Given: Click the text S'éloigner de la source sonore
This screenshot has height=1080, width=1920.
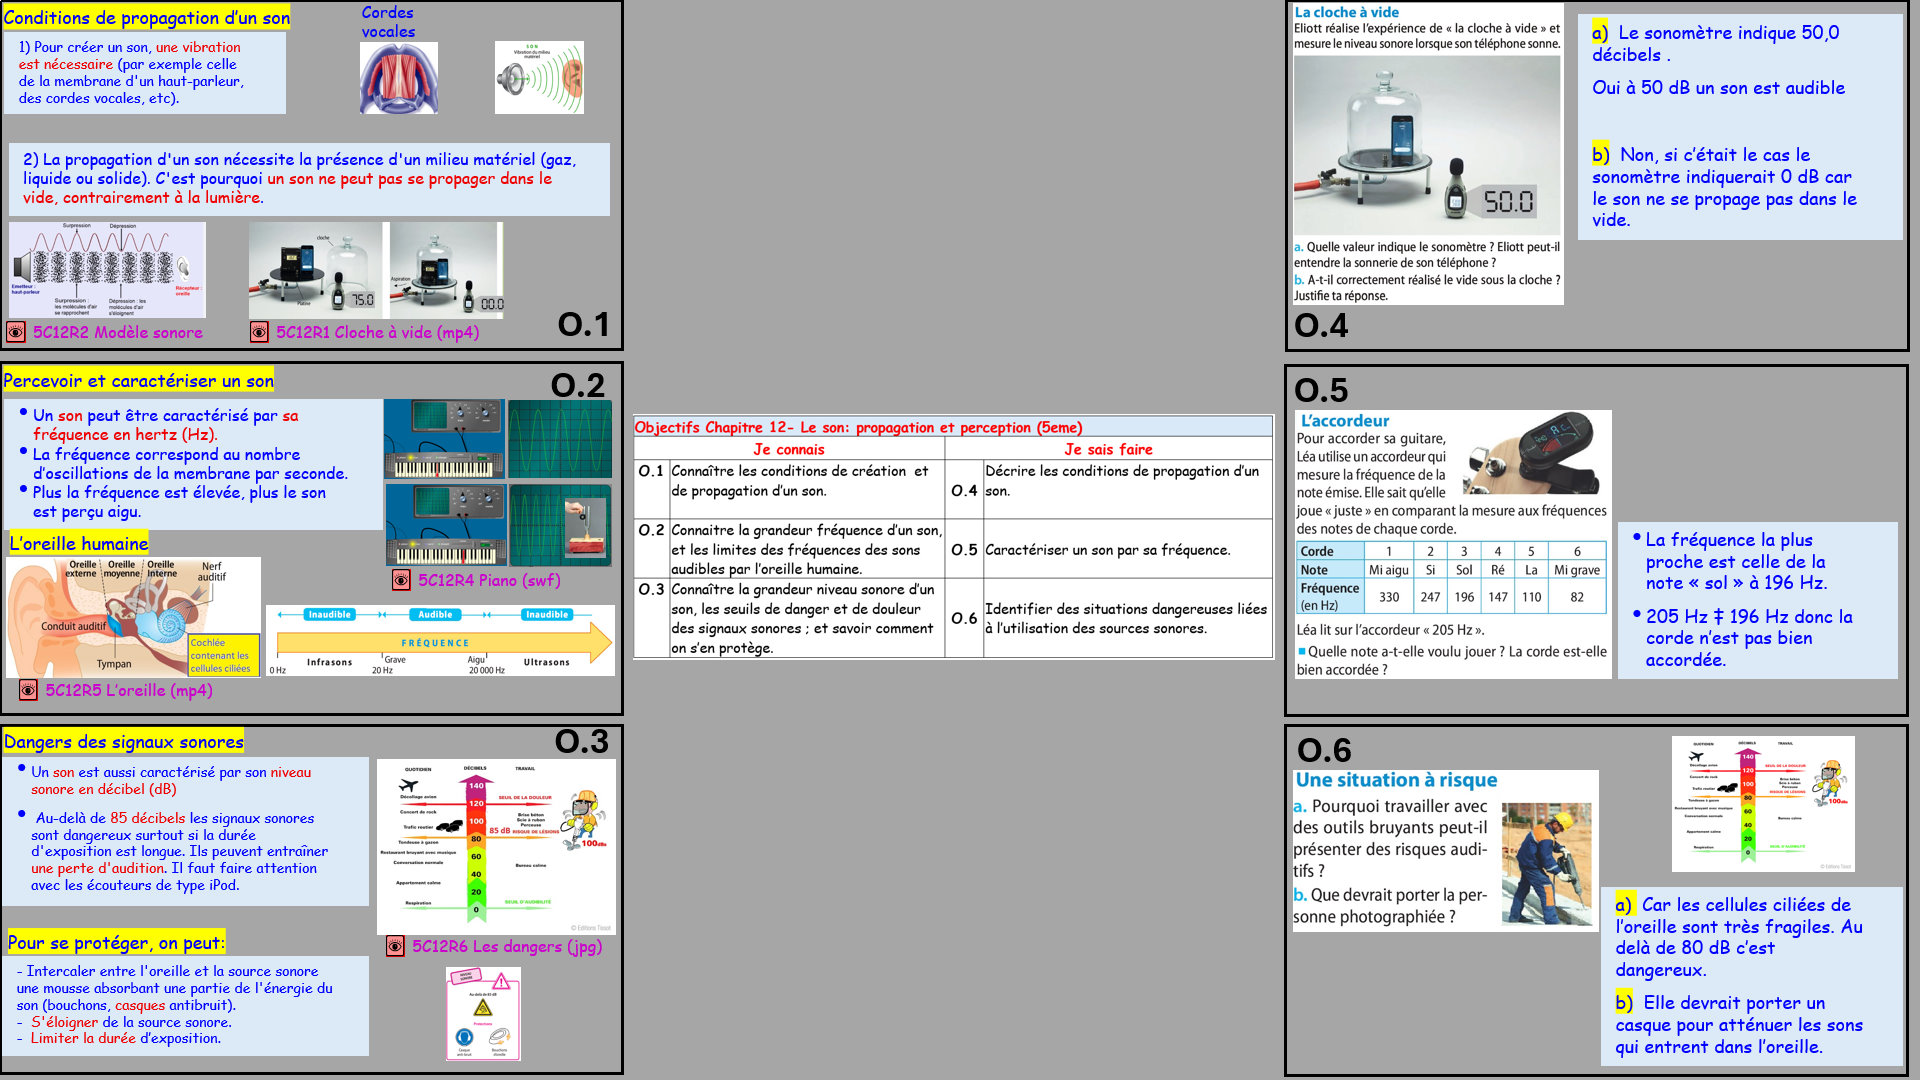Looking at the screenshot, I should 131,1022.
